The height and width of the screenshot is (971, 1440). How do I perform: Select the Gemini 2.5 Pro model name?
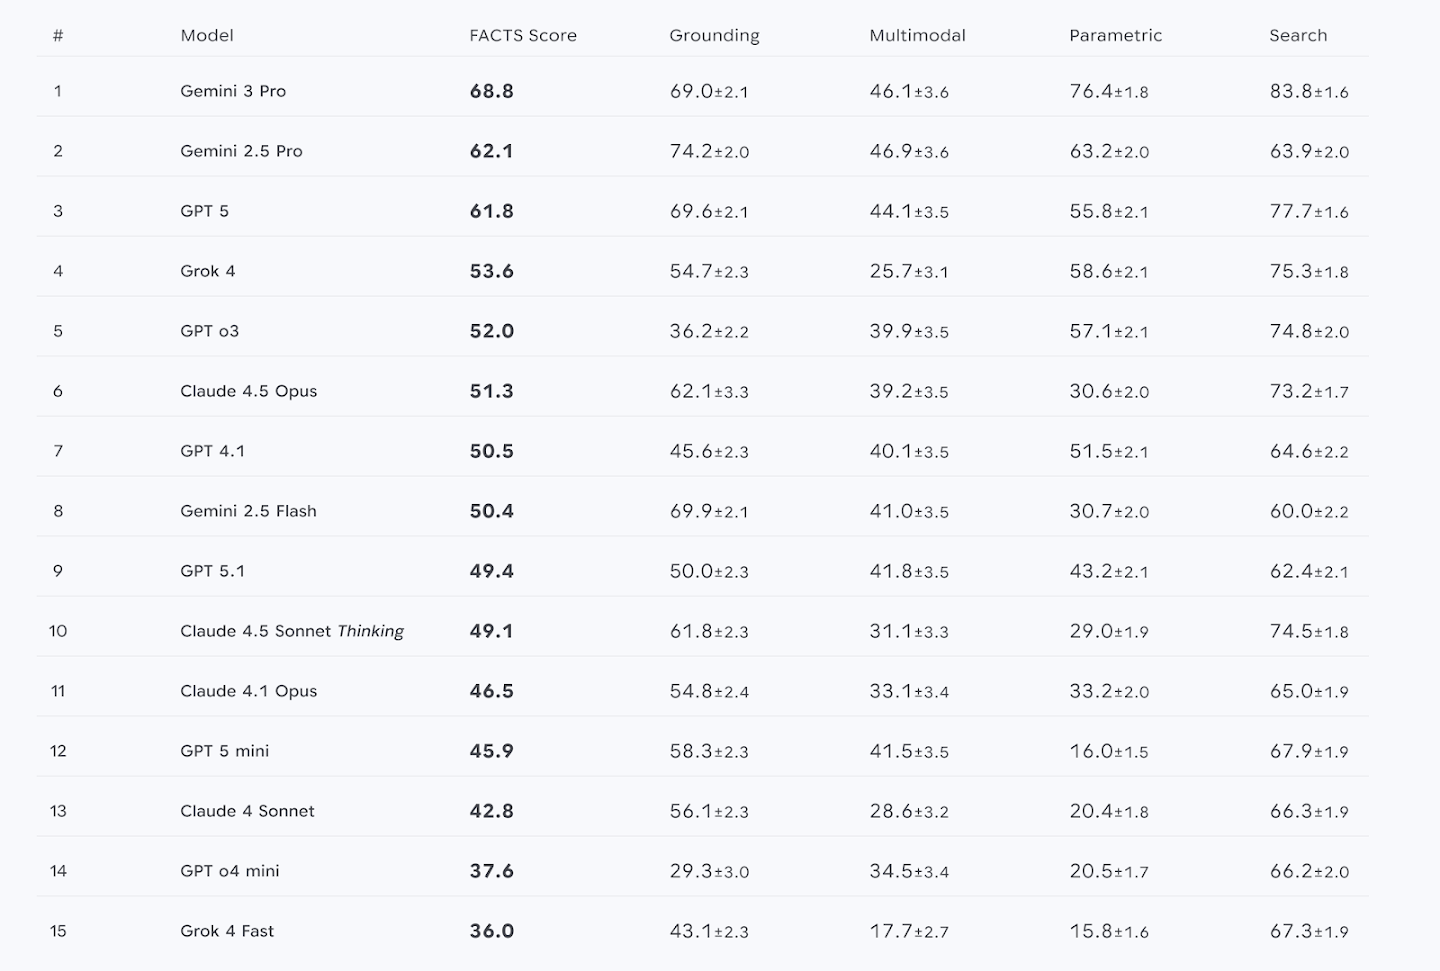click(x=241, y=151)
